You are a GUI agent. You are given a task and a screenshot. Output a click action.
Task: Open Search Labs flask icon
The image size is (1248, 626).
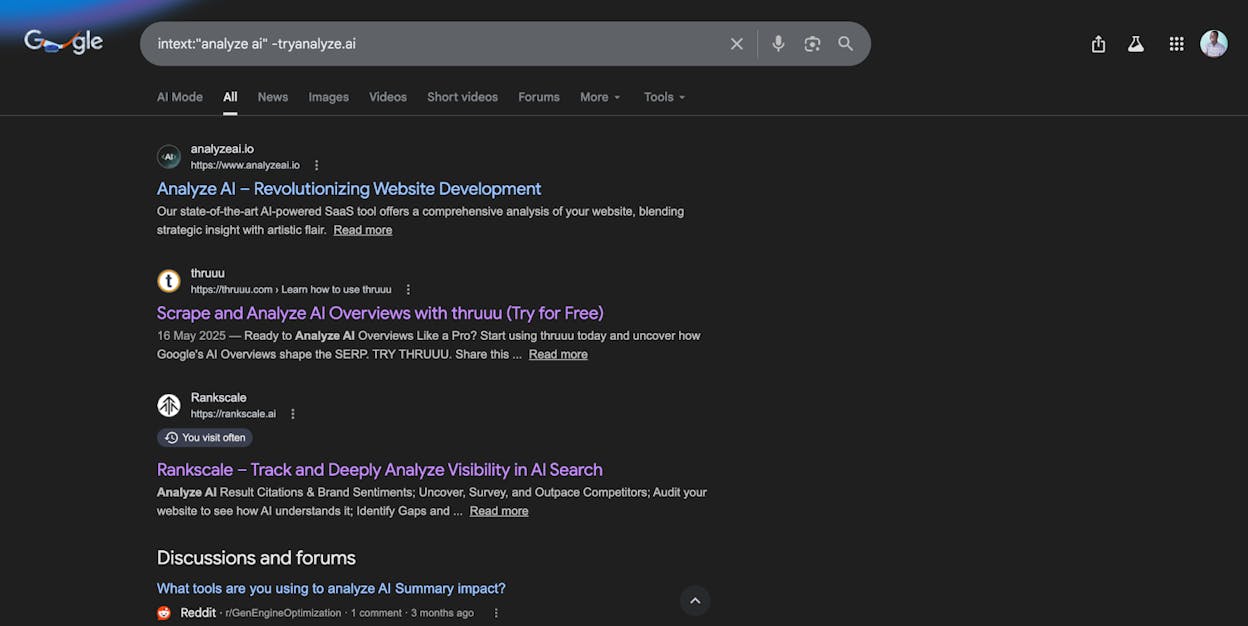tap(1136, 44)
